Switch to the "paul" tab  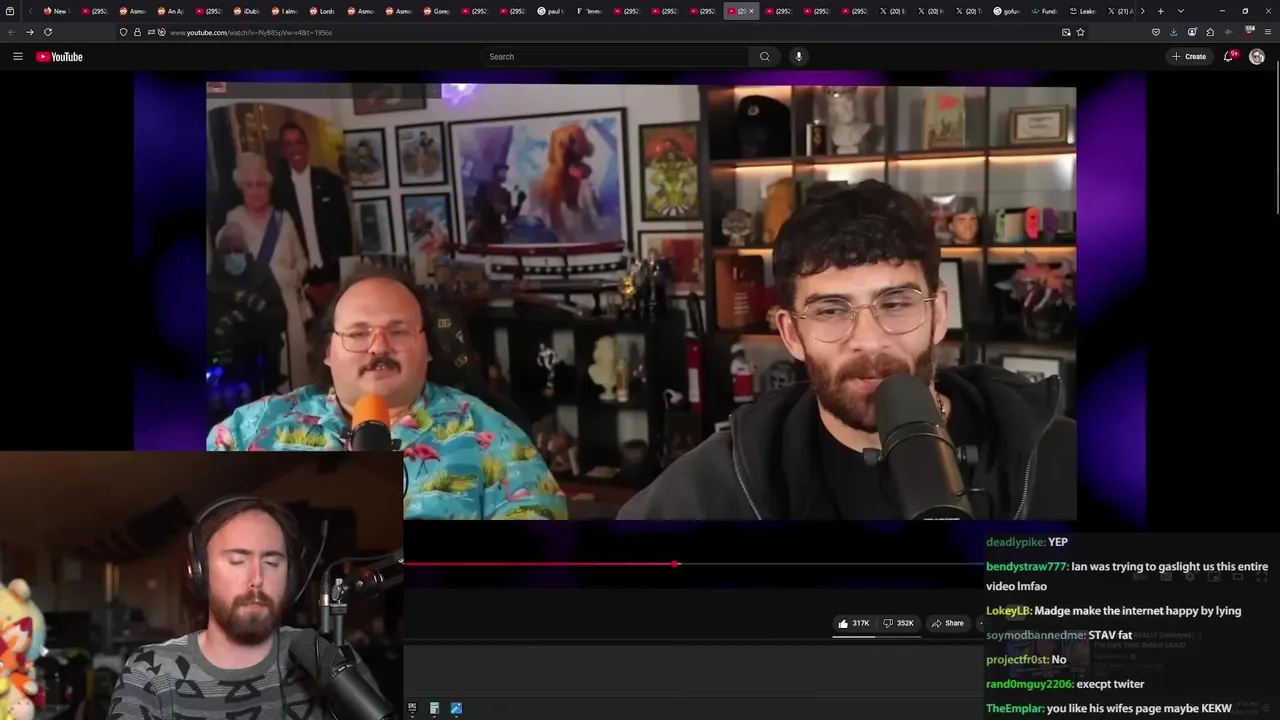tap(551, 11)
